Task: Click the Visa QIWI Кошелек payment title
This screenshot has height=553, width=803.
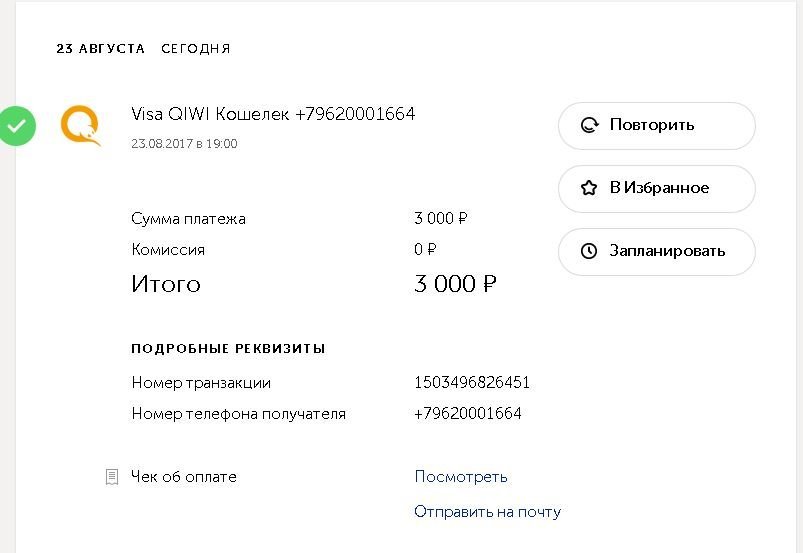Action: point(273,114)
